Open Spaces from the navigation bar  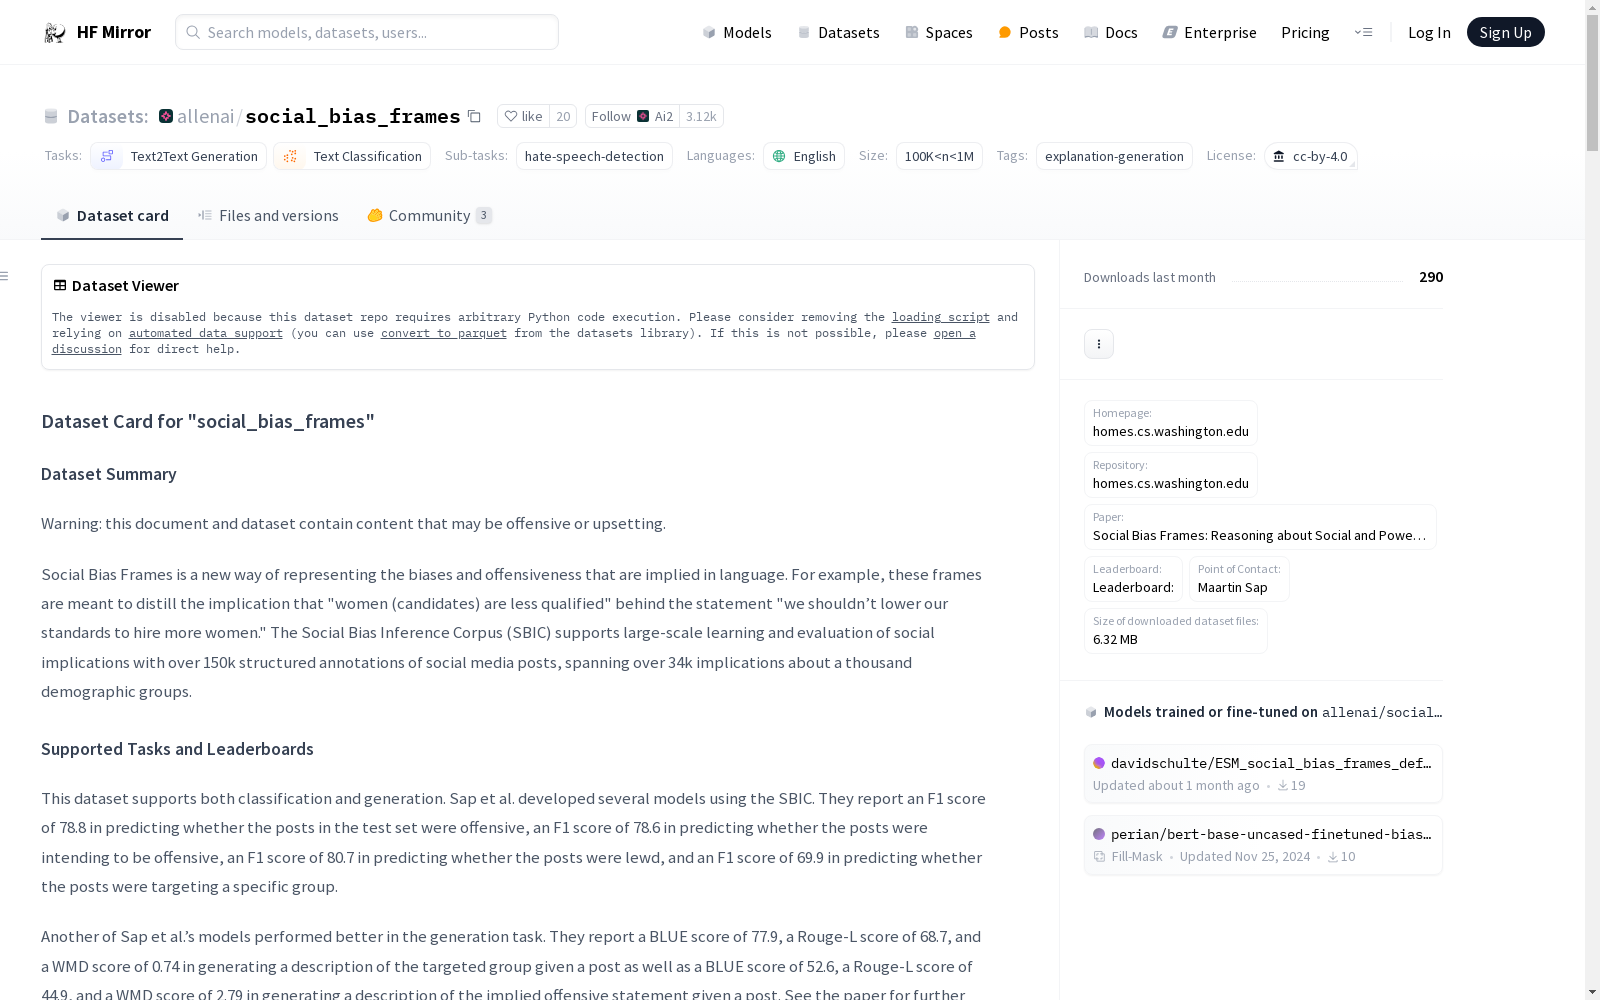click(939, 33)
